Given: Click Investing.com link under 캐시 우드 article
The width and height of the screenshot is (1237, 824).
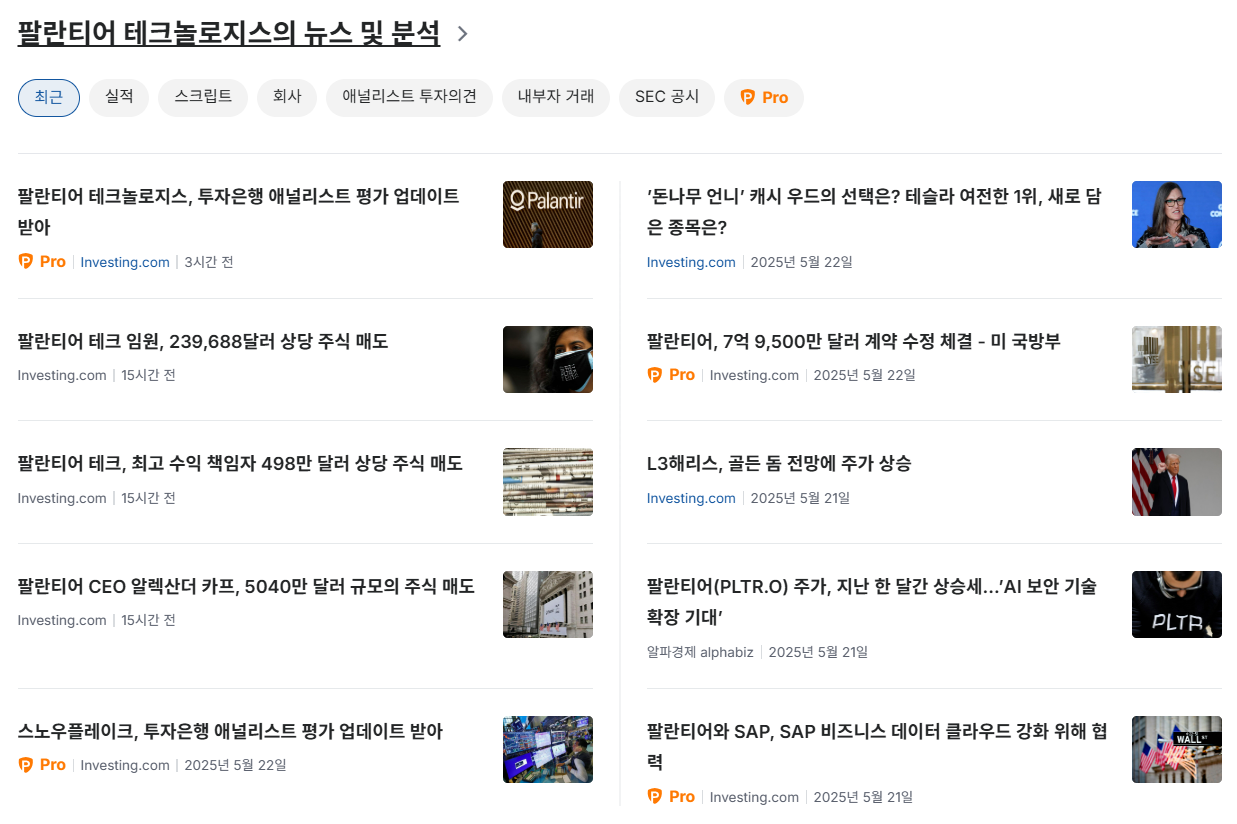Looking at the screenshot, I should [x=691, y=262].
